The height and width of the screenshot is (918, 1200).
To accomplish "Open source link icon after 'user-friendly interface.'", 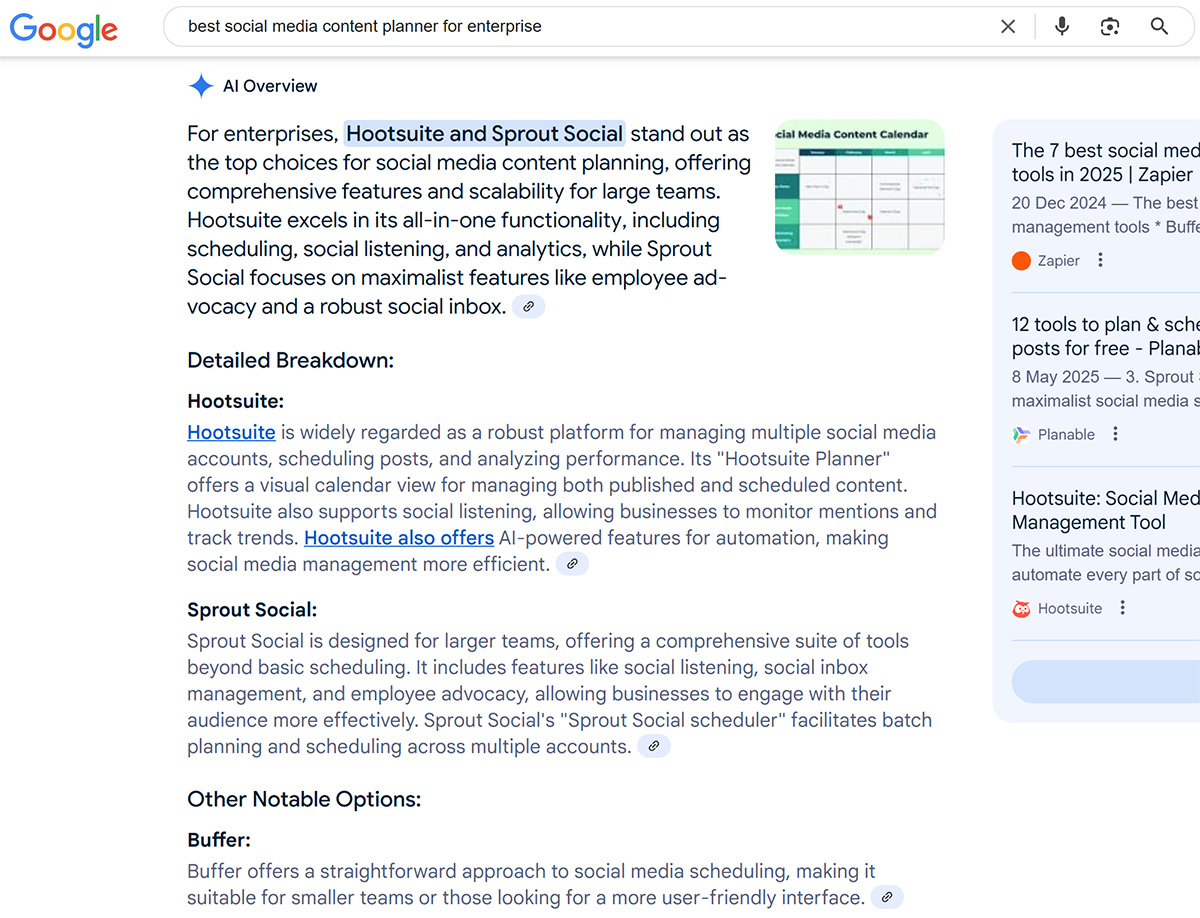I will 886,897.
